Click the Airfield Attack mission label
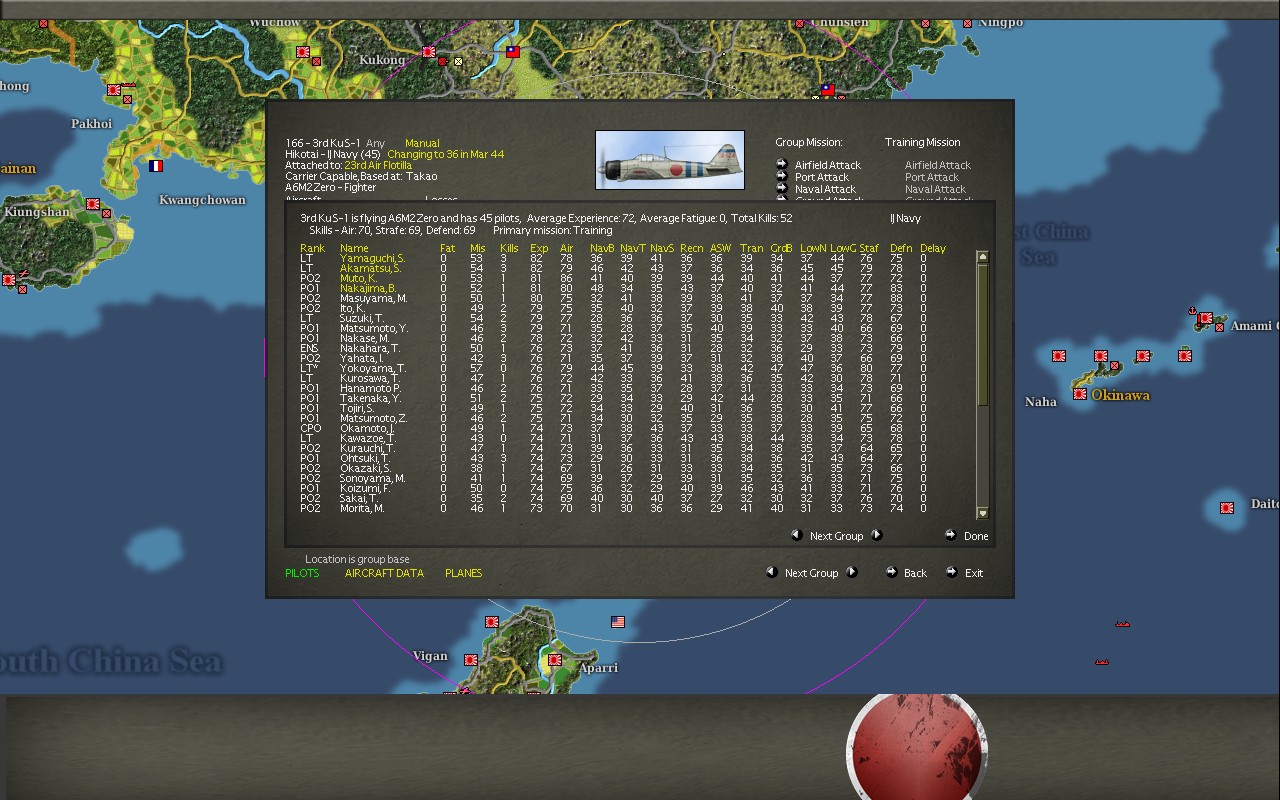1280x800 pixels. [828, 165]
